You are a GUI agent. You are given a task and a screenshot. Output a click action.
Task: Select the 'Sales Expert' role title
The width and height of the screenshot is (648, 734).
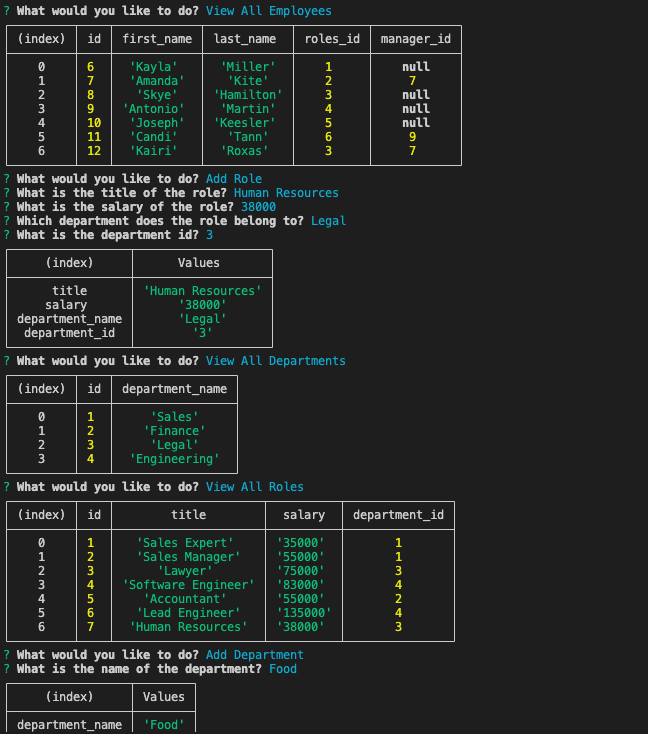[185, 543]
